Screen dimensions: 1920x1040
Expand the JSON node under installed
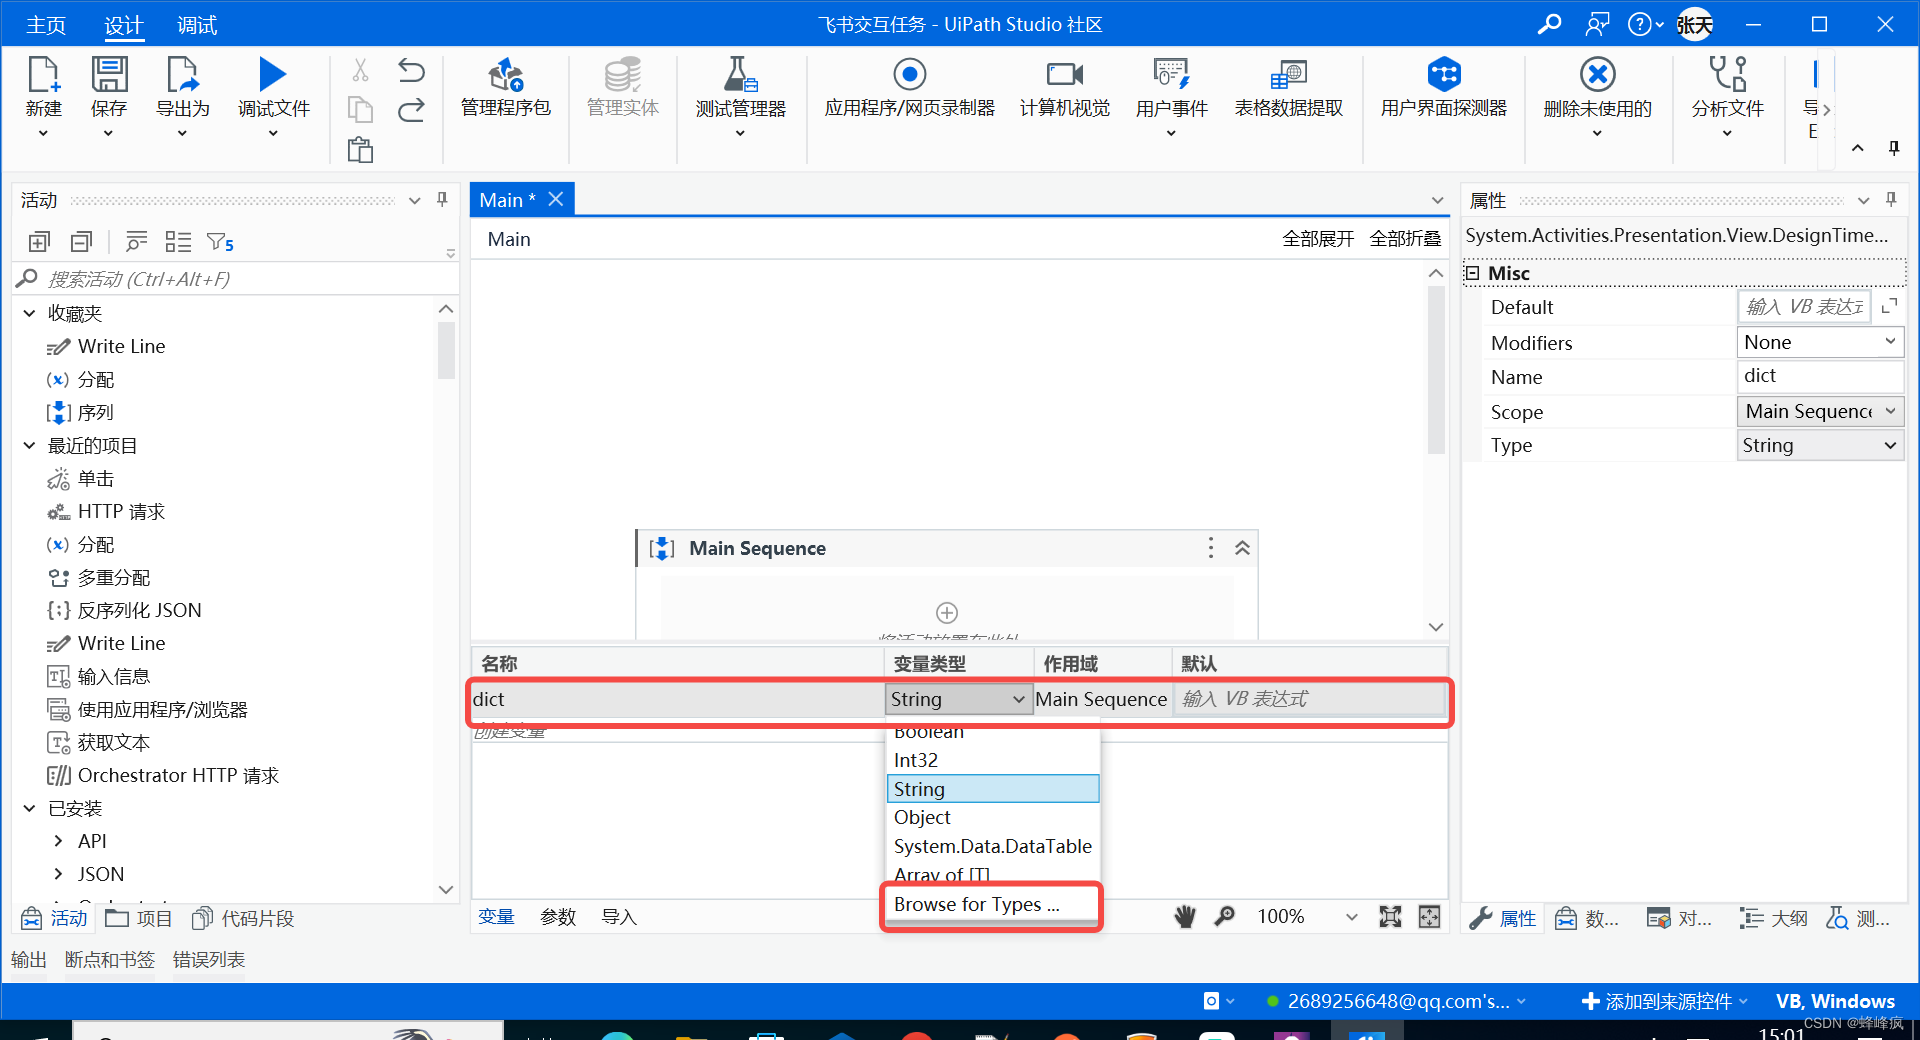(x=58, y=874)
